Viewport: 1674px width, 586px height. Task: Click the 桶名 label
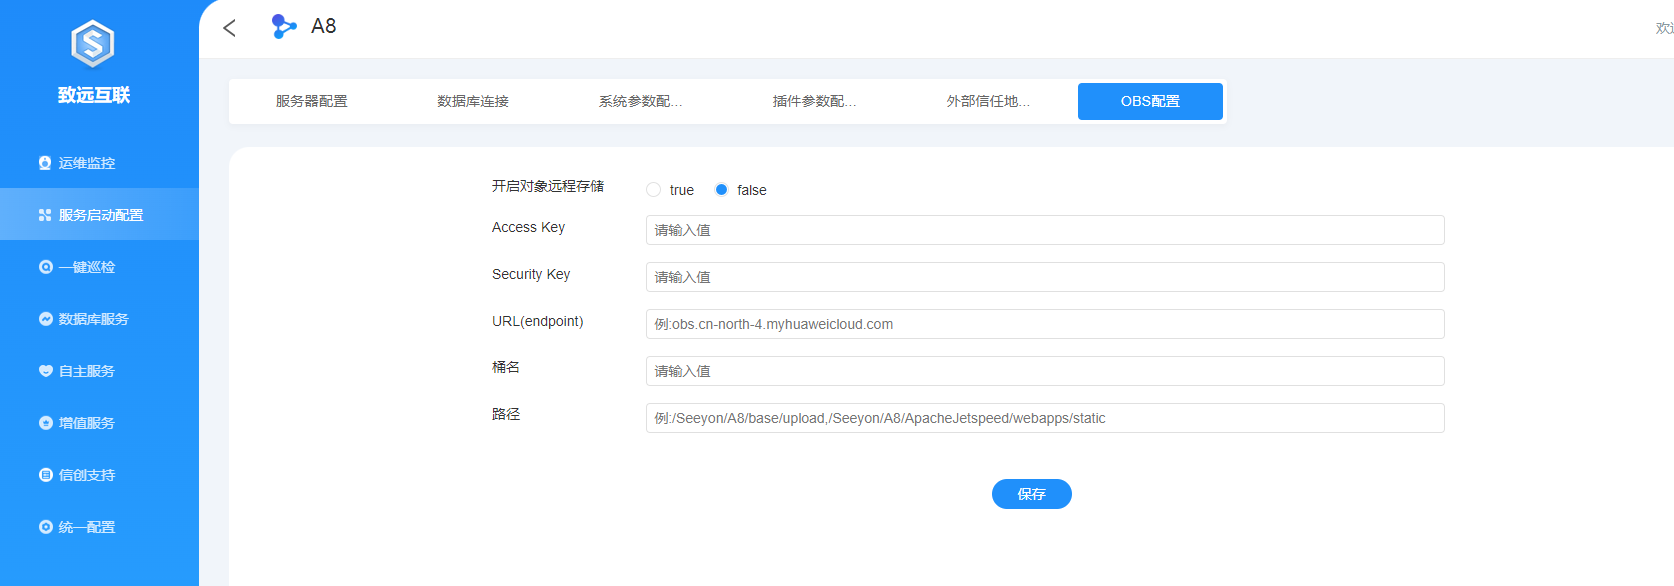point(506,367)
